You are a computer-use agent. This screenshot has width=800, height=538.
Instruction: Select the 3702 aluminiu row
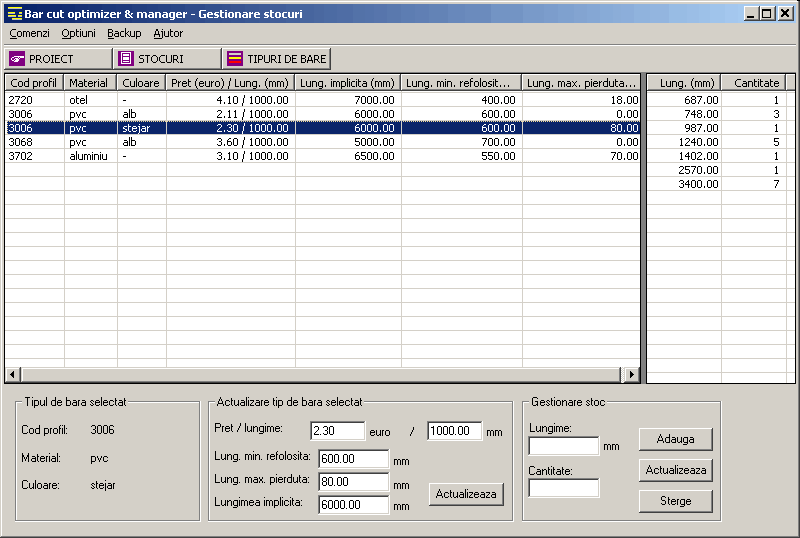pos(322,156)
